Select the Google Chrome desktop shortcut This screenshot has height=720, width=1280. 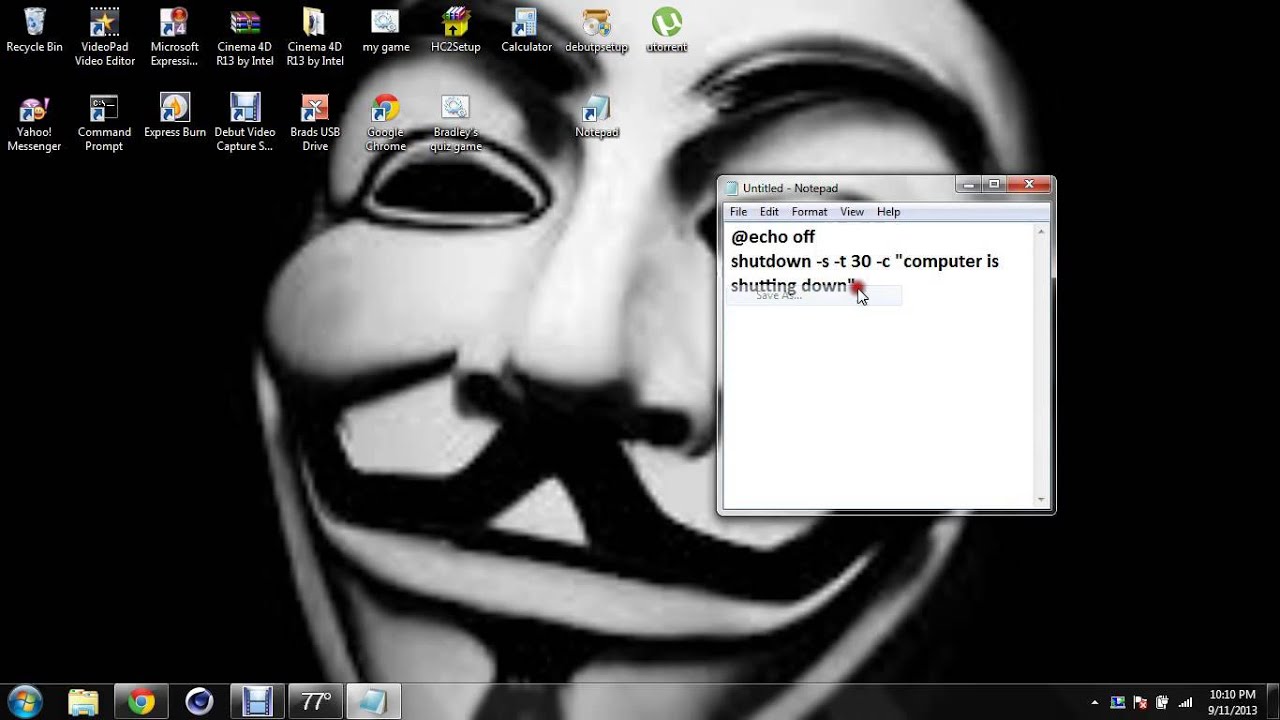(385, 123)
